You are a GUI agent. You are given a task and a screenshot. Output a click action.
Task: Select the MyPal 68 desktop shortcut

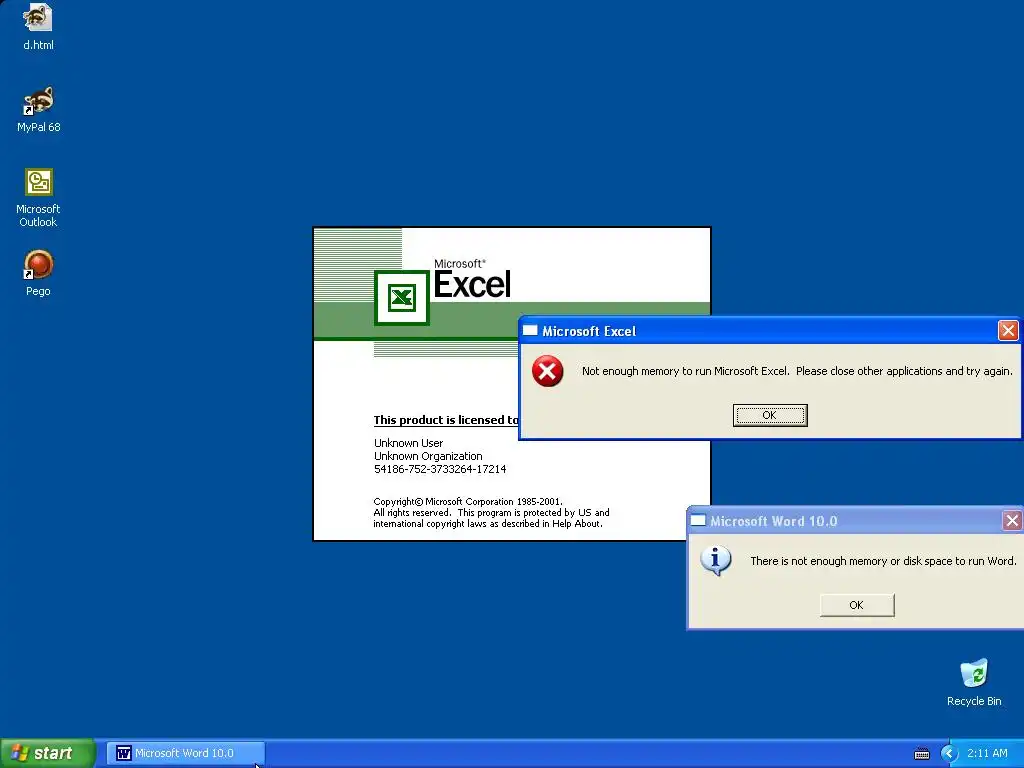pyautogui.click(x=38, y=109)
